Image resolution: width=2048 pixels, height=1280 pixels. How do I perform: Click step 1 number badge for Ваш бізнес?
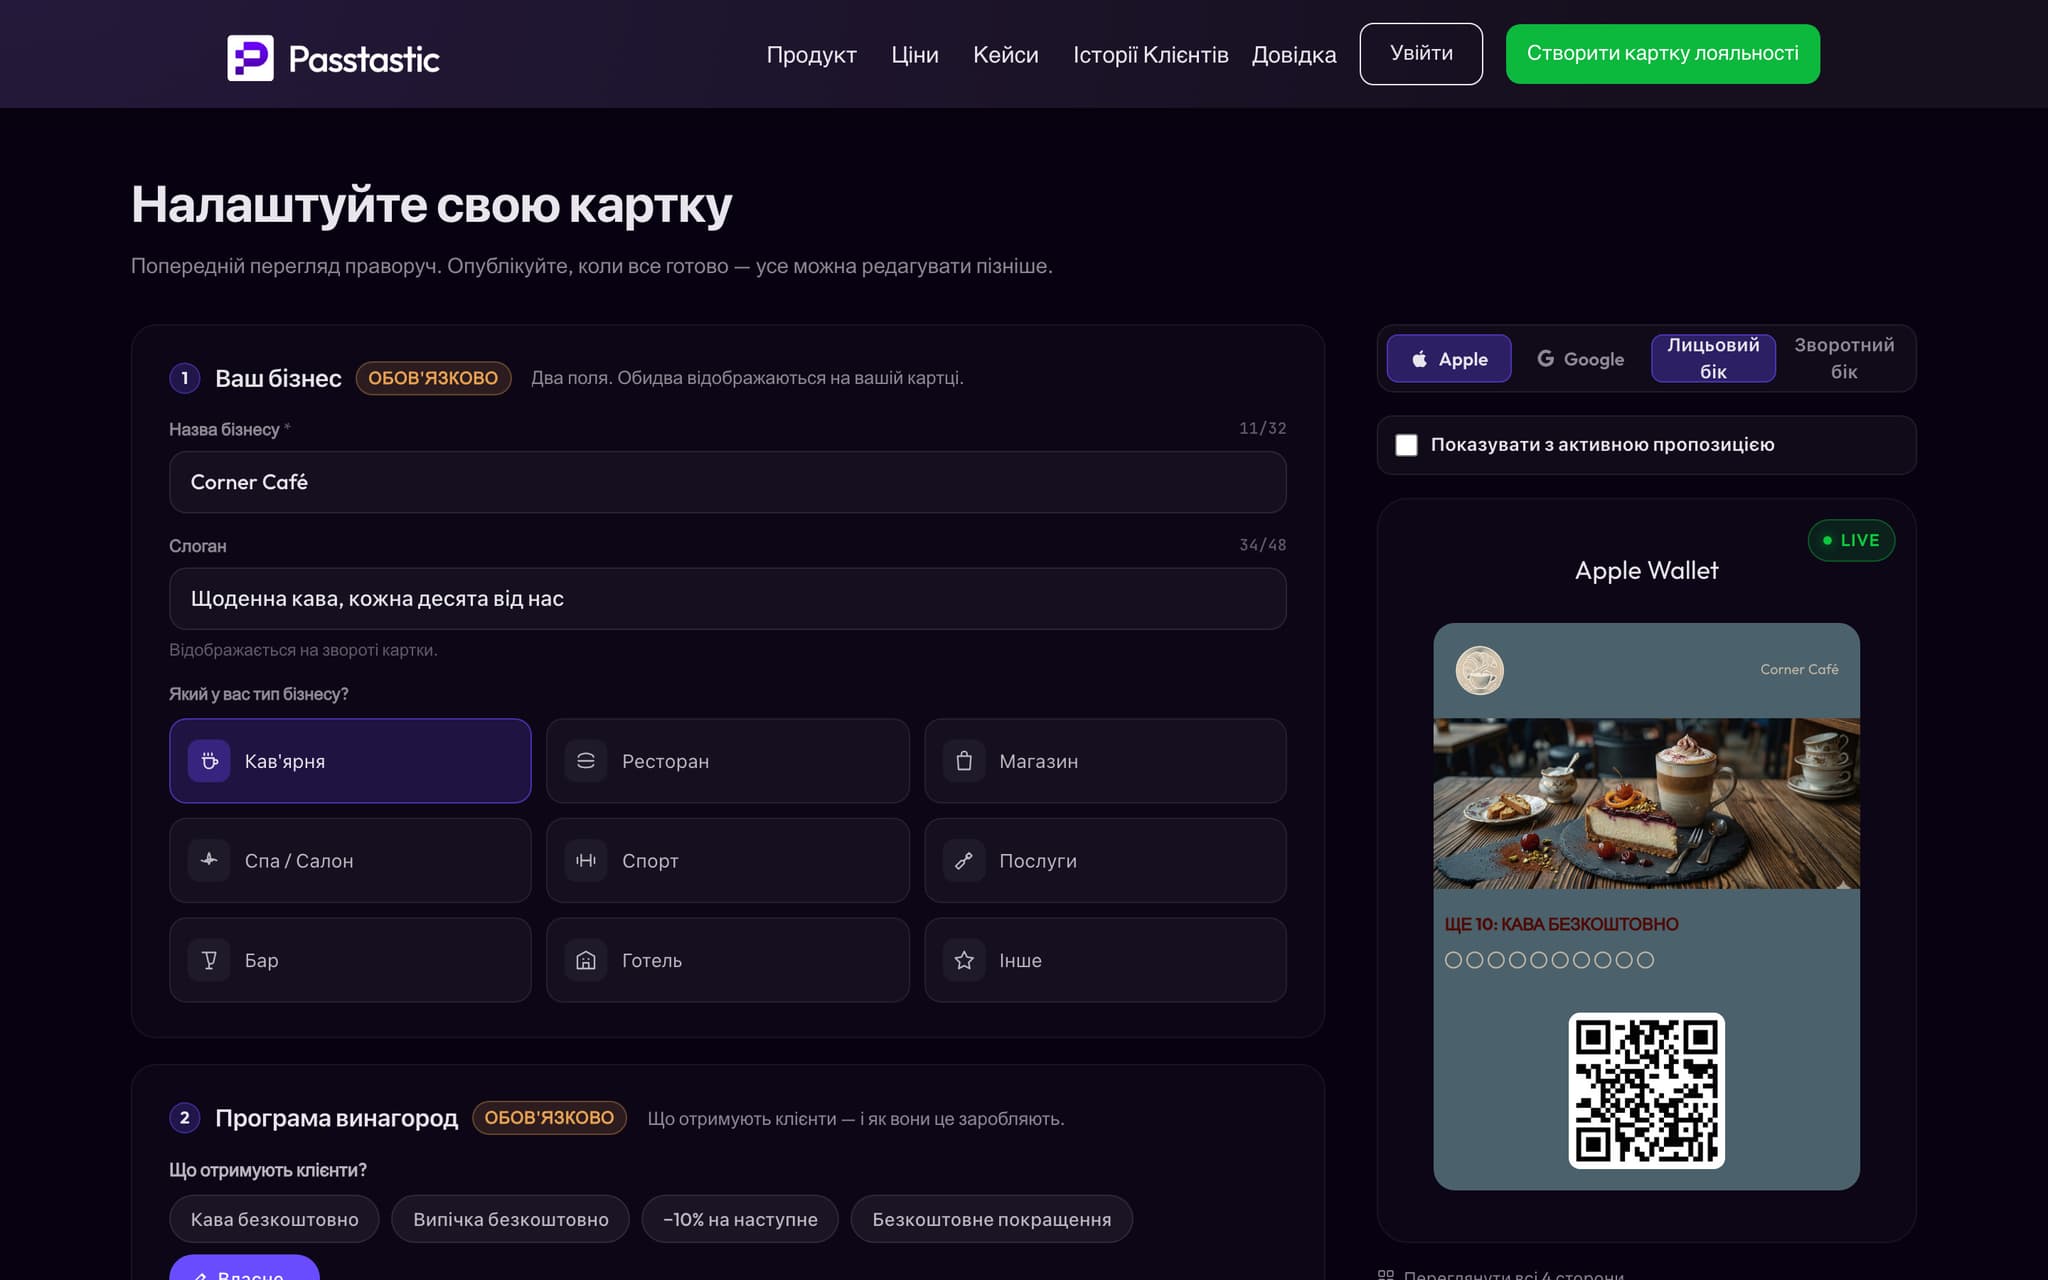184,378
